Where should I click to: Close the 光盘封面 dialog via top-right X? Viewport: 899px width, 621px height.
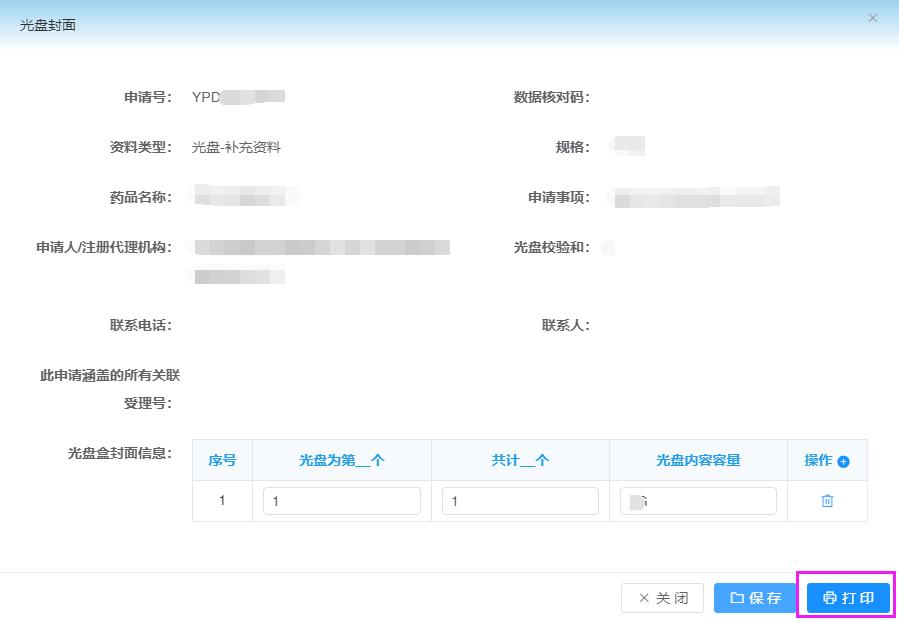point(872,17)
